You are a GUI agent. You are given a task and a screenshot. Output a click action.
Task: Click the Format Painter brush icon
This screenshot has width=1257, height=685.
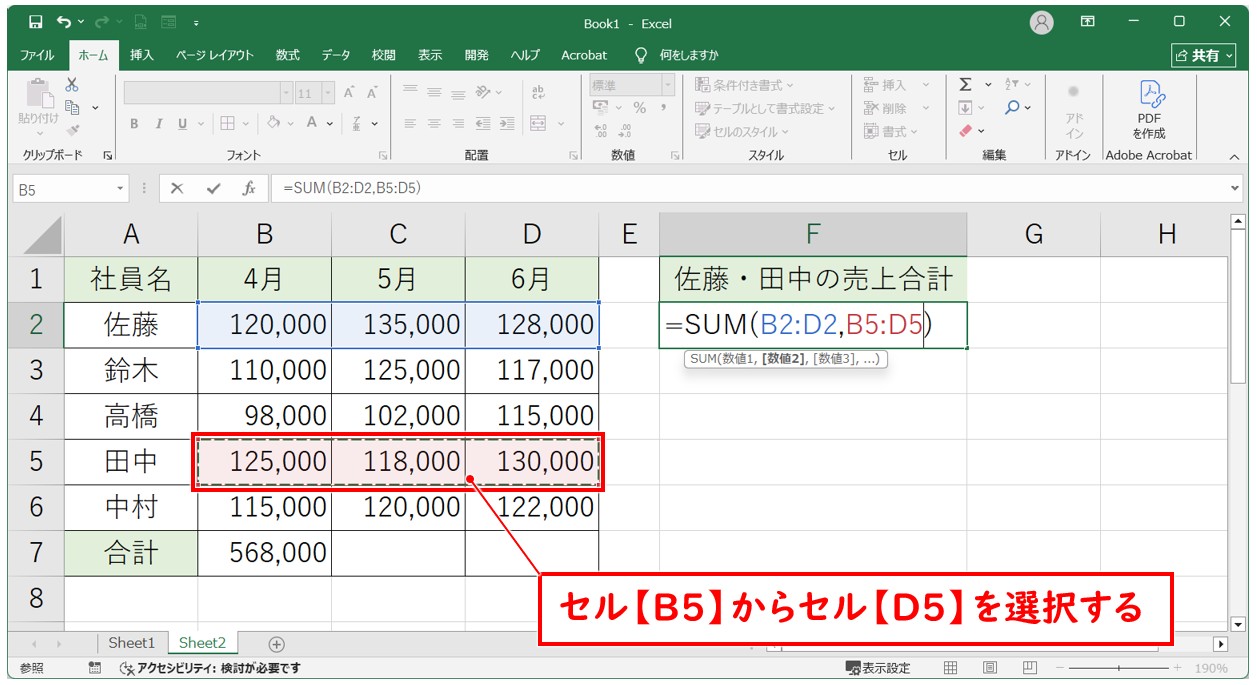[x=72, y=129]
